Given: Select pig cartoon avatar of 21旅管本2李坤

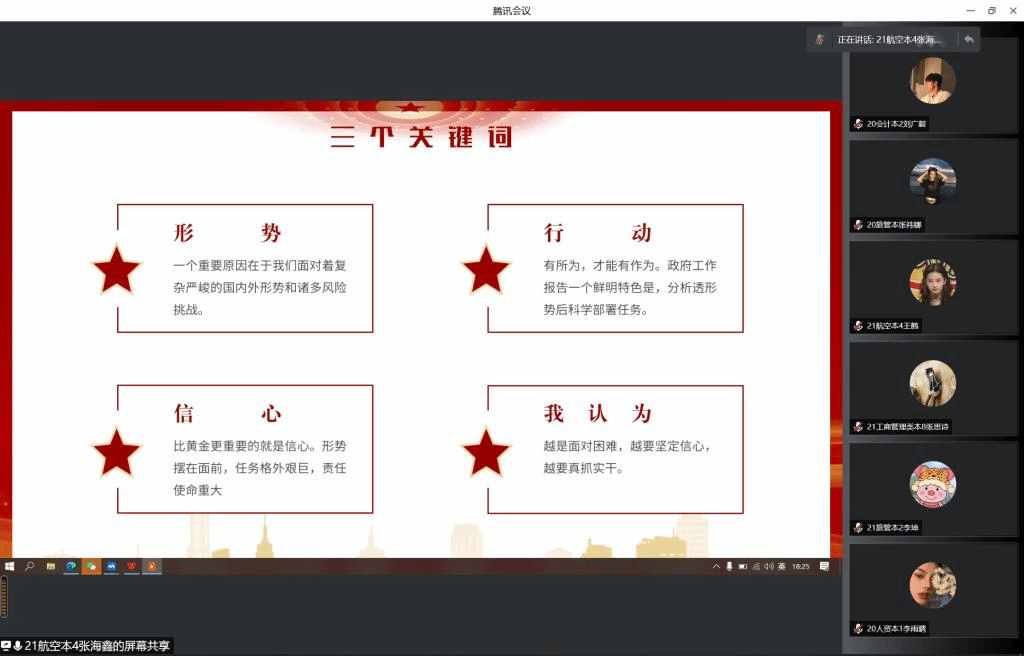Looking at the screenshot, I should [933, 484].
